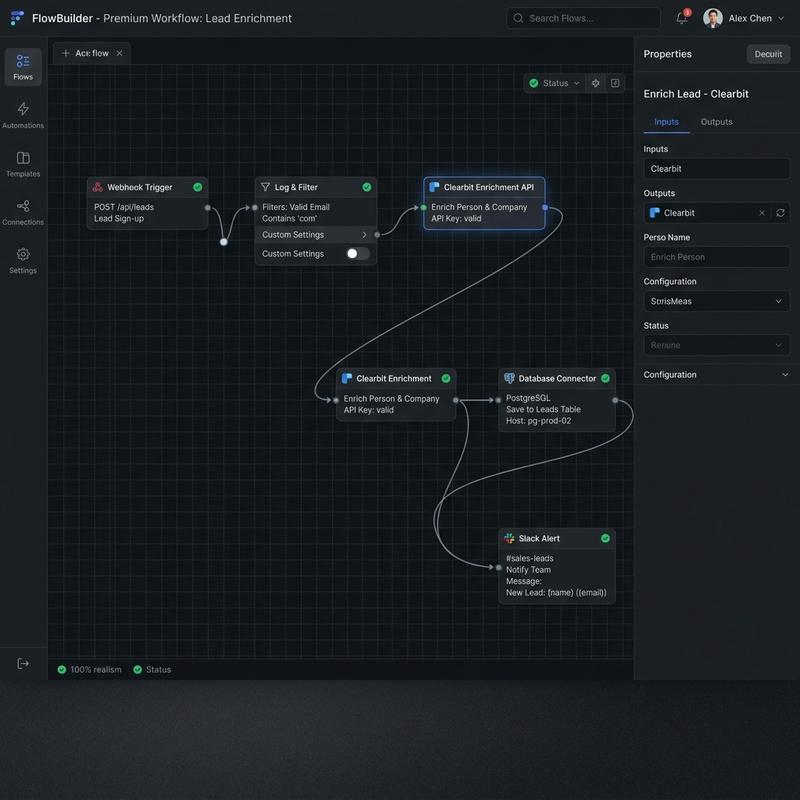Add a new flow tab with plus icon
800x800 pixels.
point(65,53)
